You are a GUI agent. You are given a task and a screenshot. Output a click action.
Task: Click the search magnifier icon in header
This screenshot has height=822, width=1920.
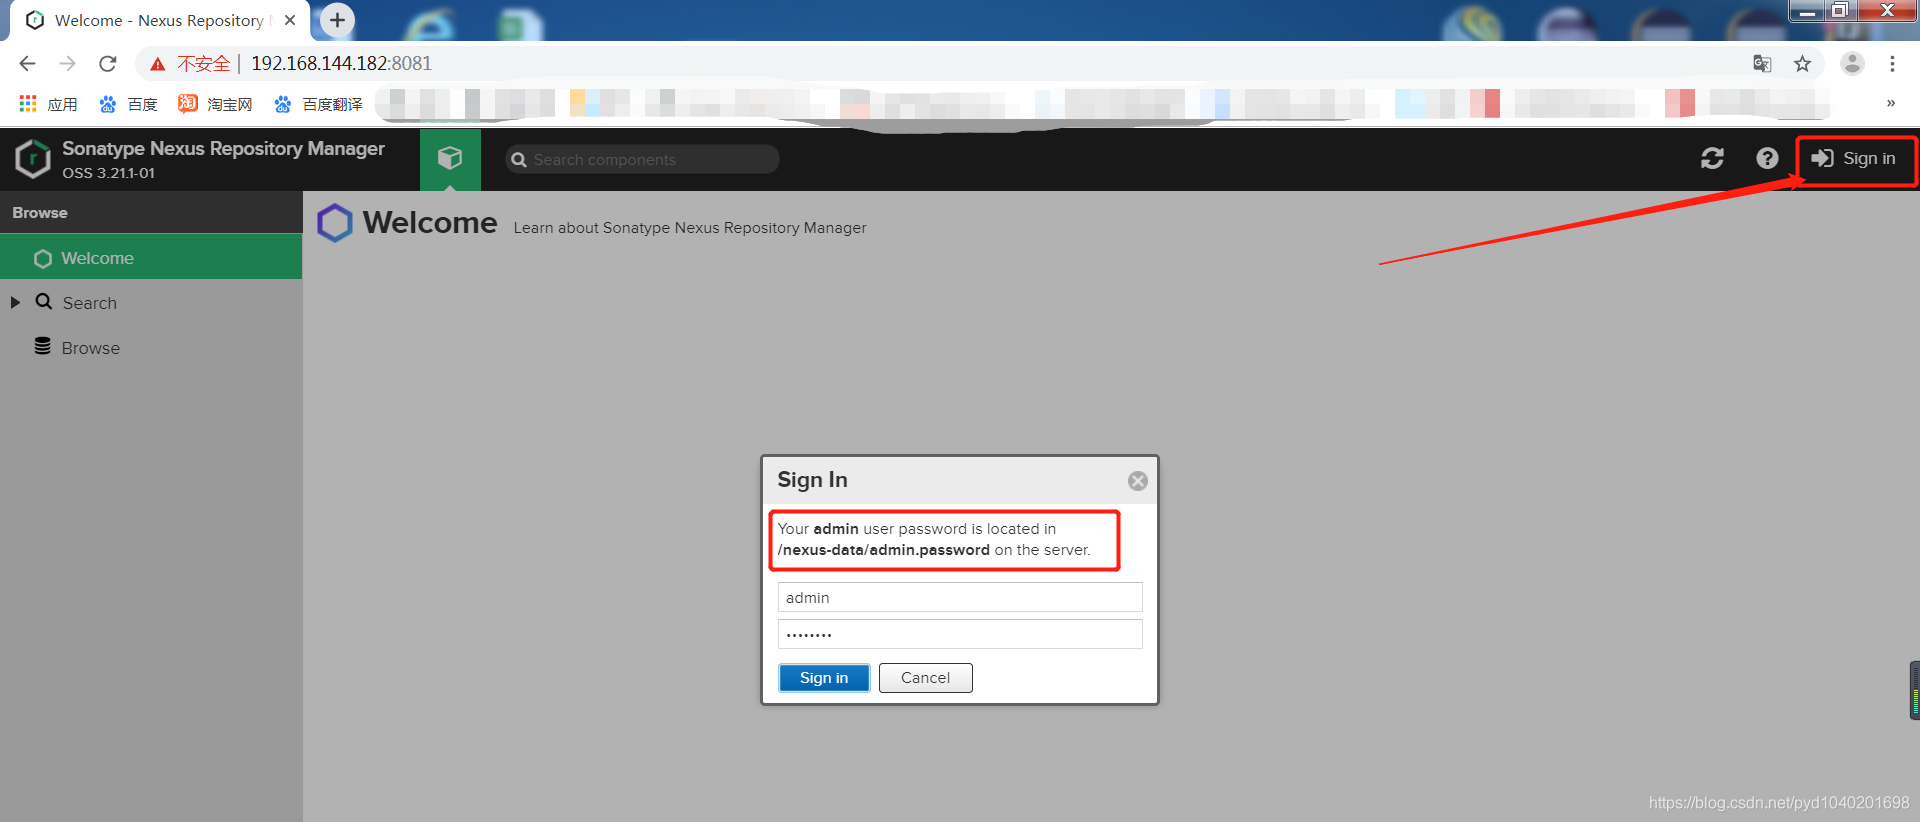tap(519, 160)
